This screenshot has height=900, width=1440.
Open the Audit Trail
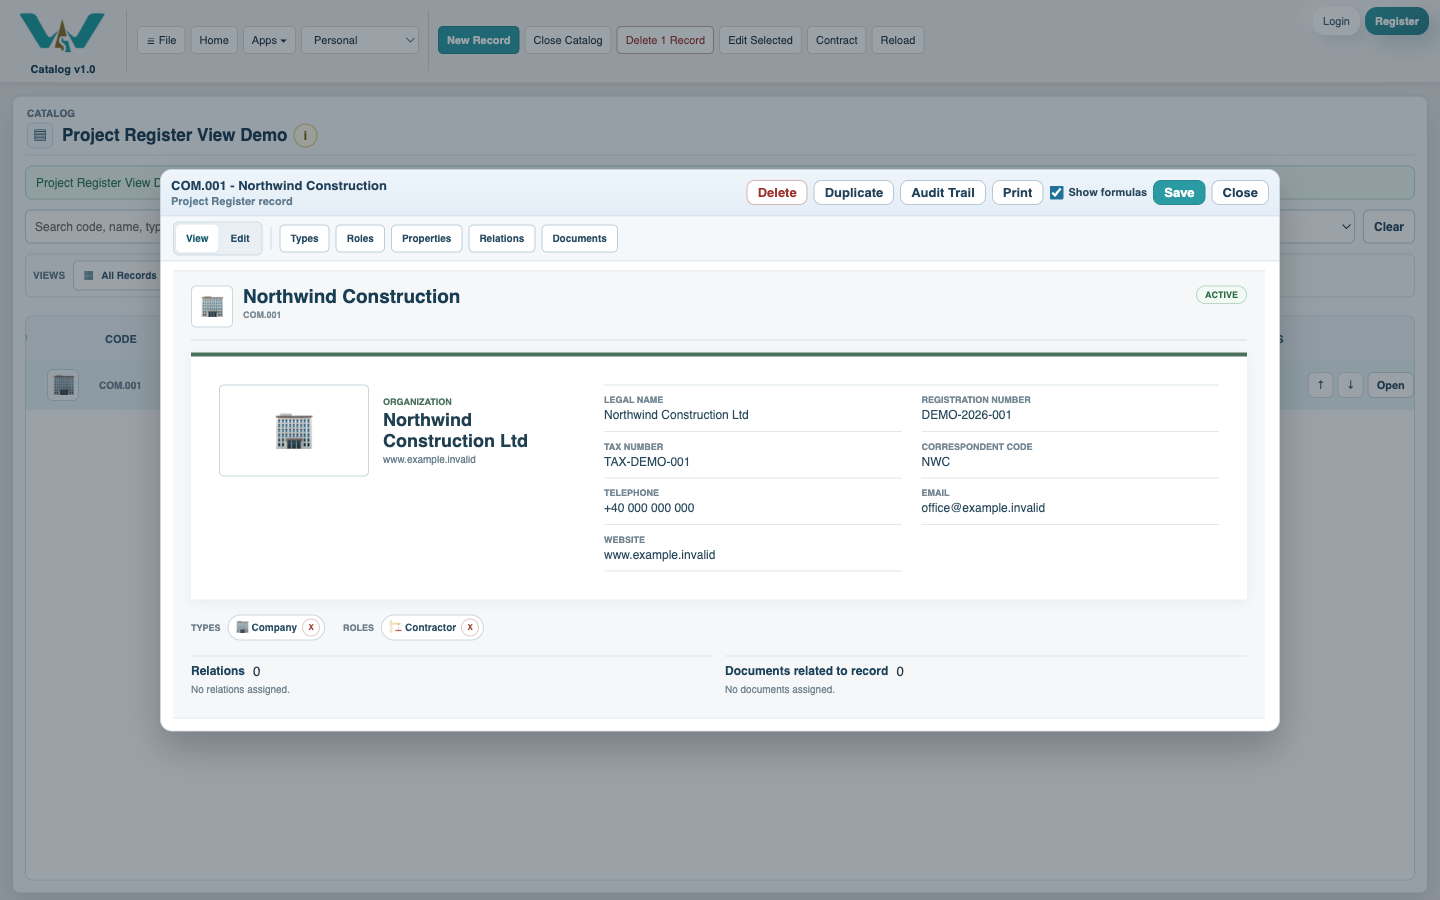tap(943, 192)
